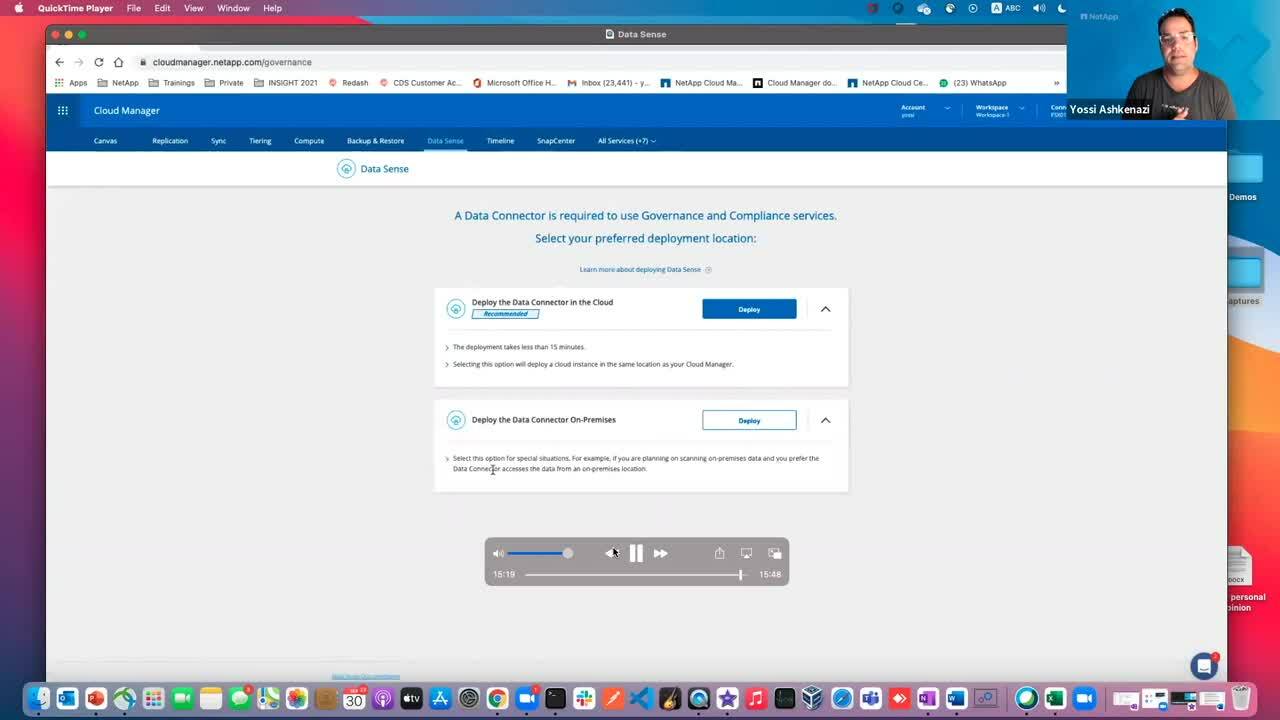The width and height of the screenshot is (1280, 720).
Task: Open Finder from the Dock
Action: pyautogui.click(x=38, y=698)
